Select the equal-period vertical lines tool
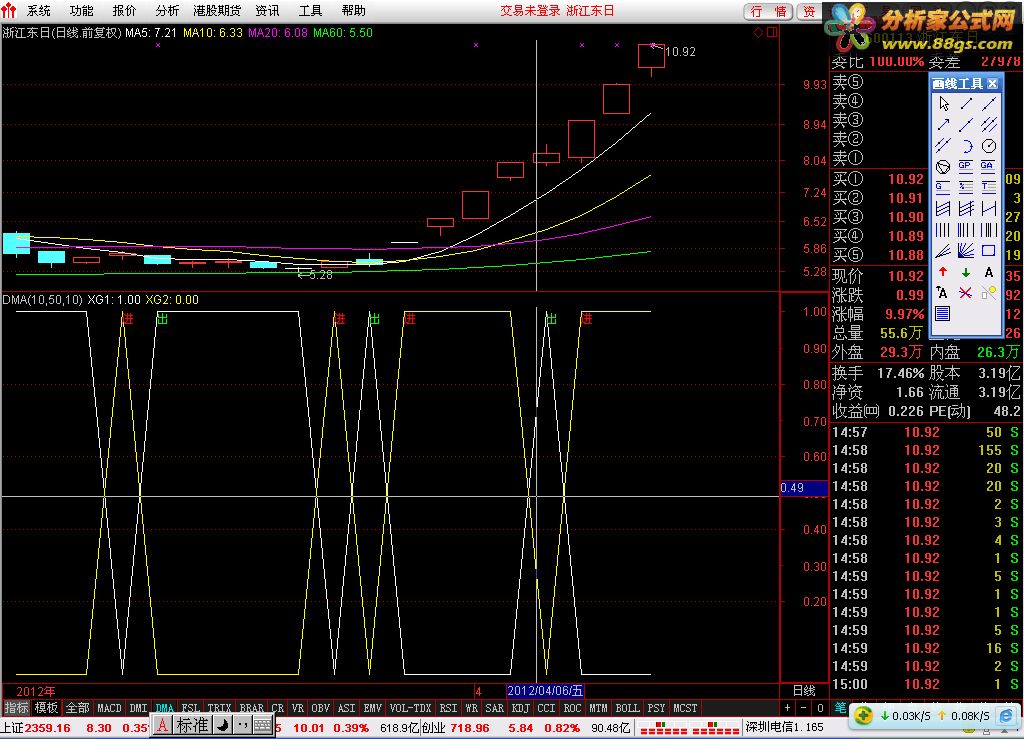The width and height of the screenshot is (1024, 739). (943, 230)
